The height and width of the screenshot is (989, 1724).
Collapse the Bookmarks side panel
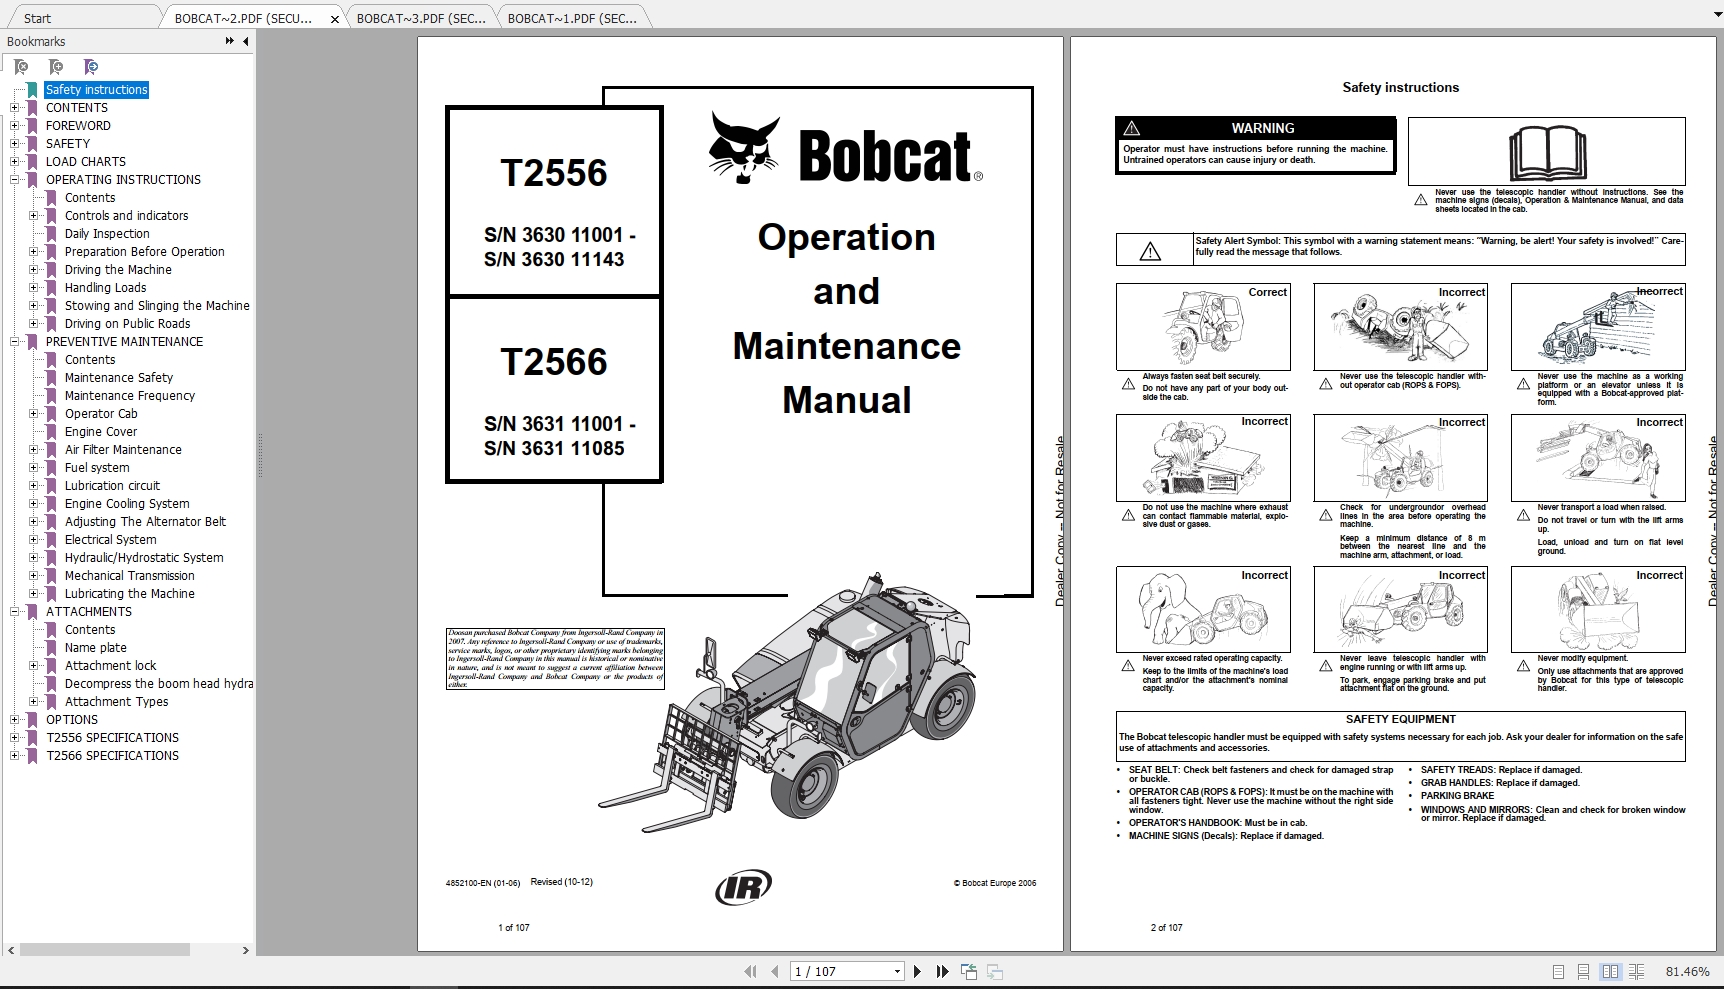click(x=245, y=41)
